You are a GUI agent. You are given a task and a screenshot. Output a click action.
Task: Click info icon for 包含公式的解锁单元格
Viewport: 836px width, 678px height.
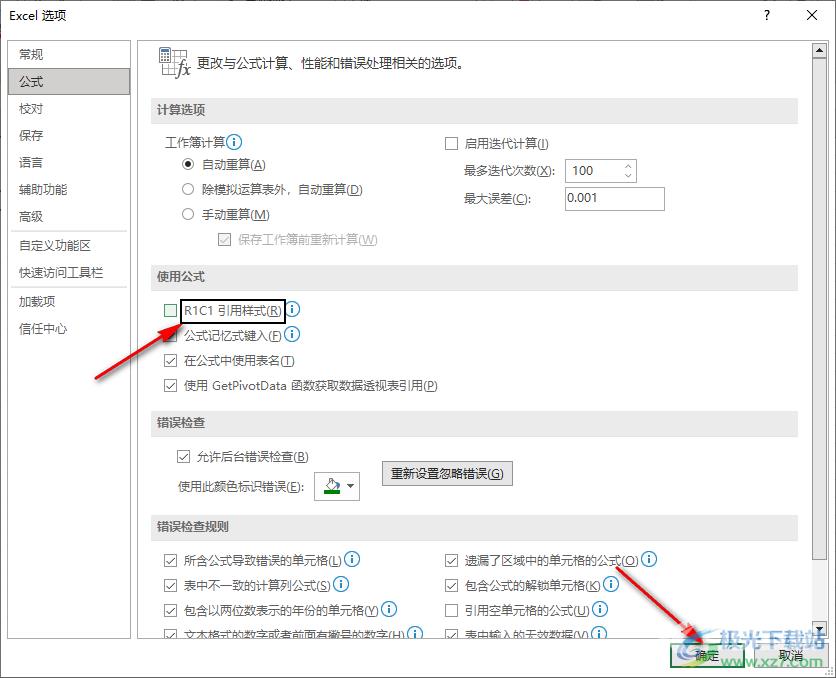[x=610, y=584]
